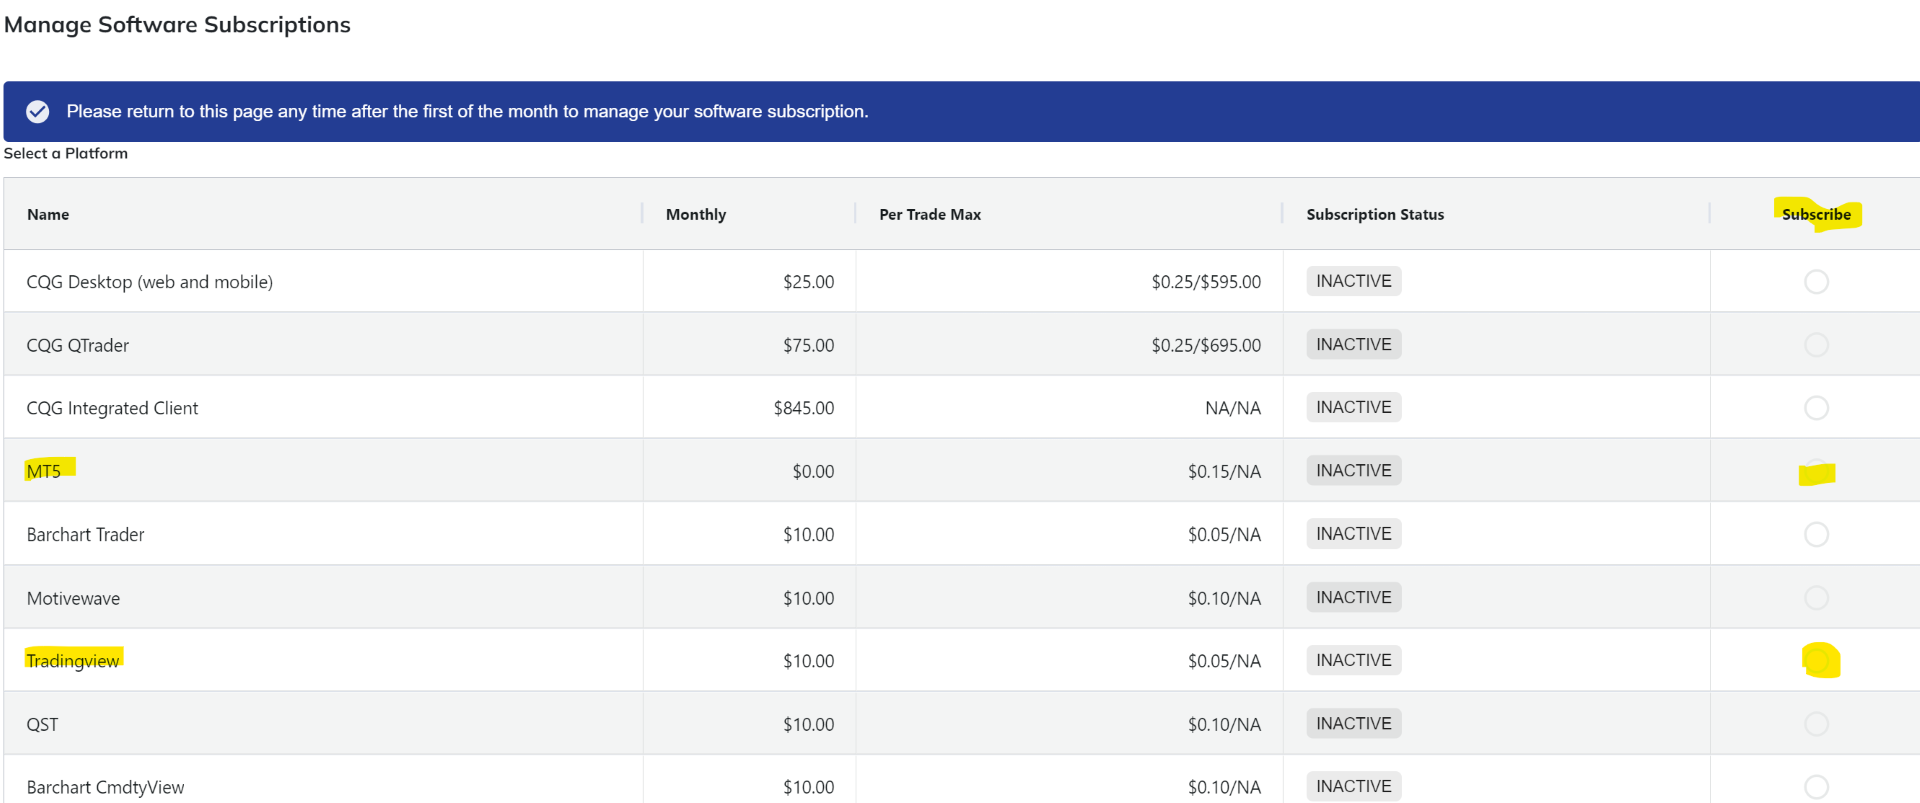
Task: Select the MT5 subscribe radio button
Action: point(1816,471)
